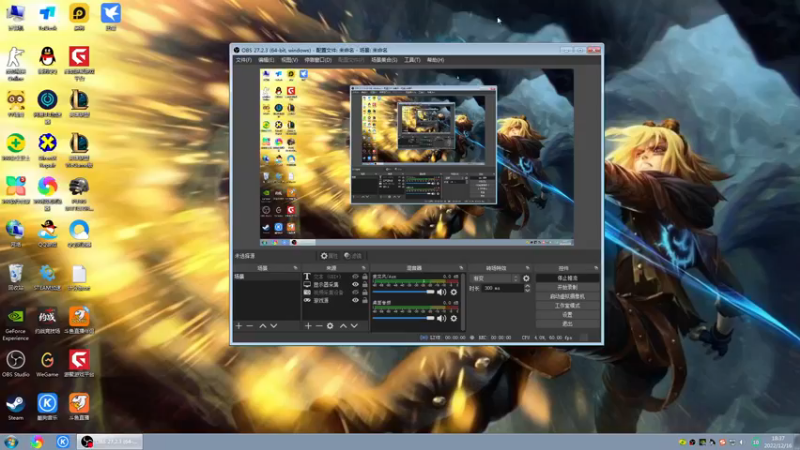
Task: Move scene up in the Scenes panel
Action: pyautogui.click(x=263, y=326)
